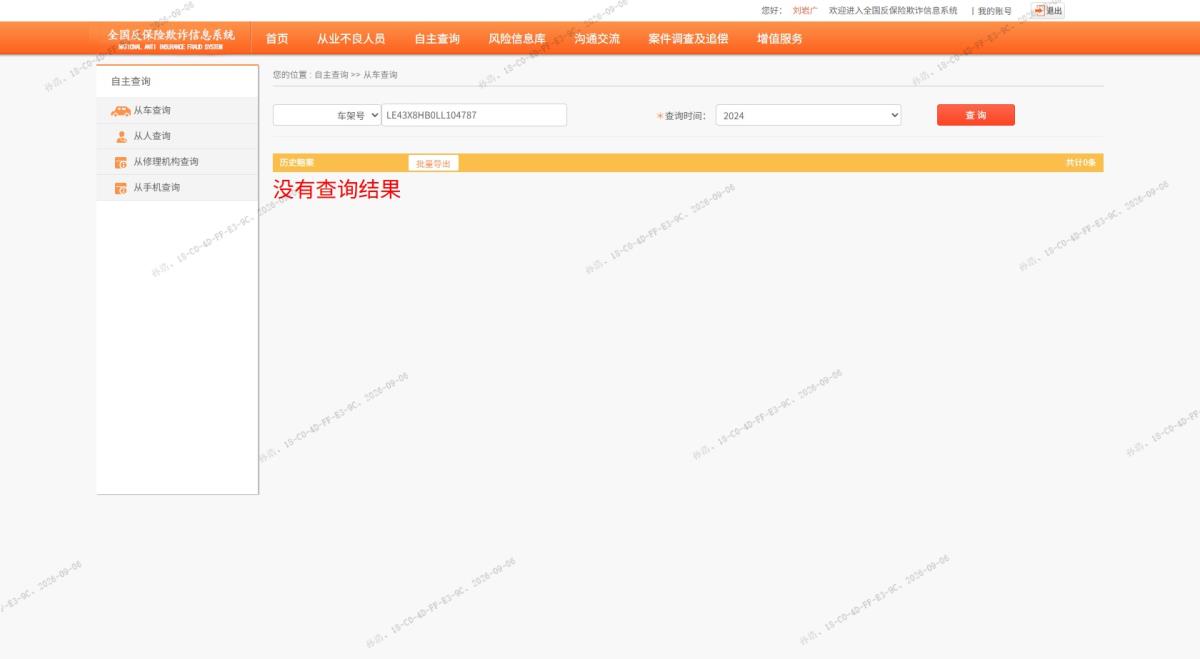The image size is (1200, 659).
Task: Click the icon beside 从修理机构查询
Action: pyautogui.click(x=121, y=162)
